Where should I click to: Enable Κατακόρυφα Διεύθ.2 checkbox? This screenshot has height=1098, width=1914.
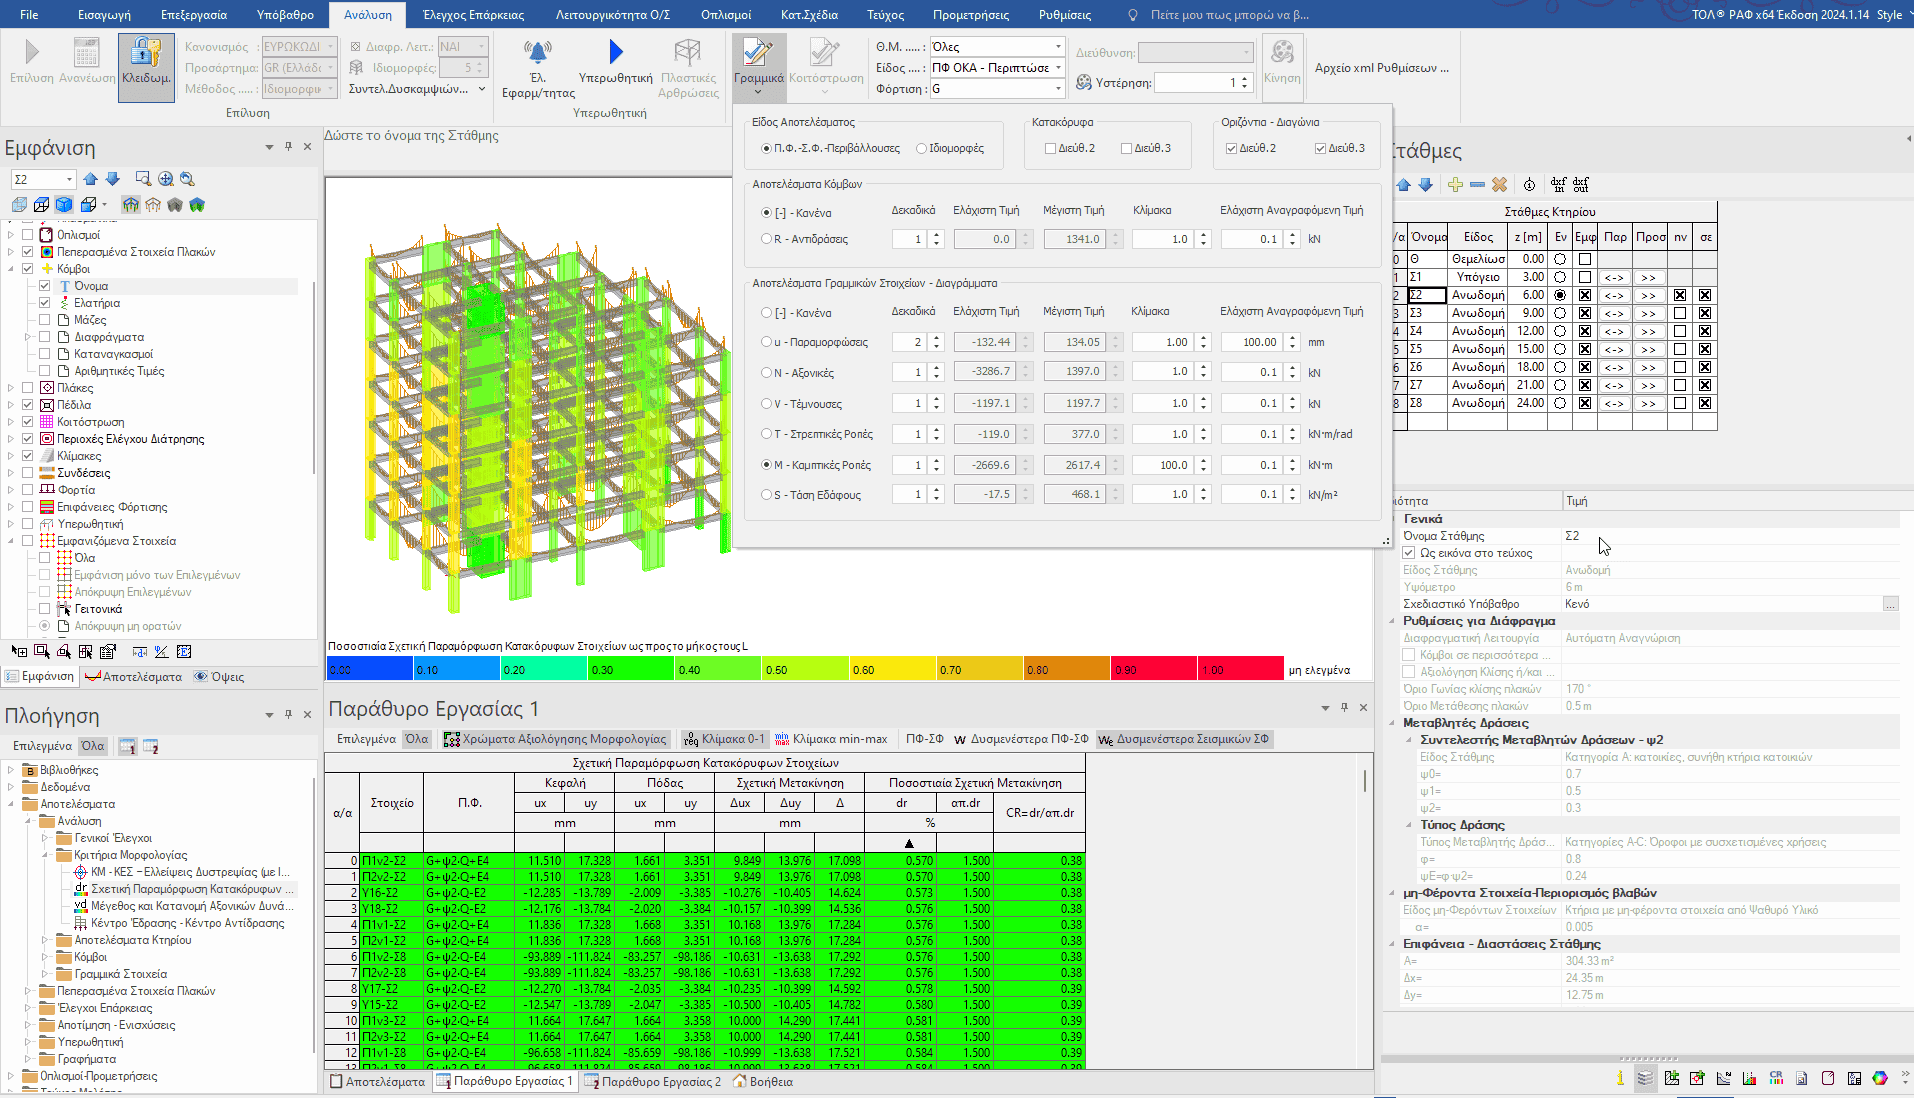click(1050, 148)
